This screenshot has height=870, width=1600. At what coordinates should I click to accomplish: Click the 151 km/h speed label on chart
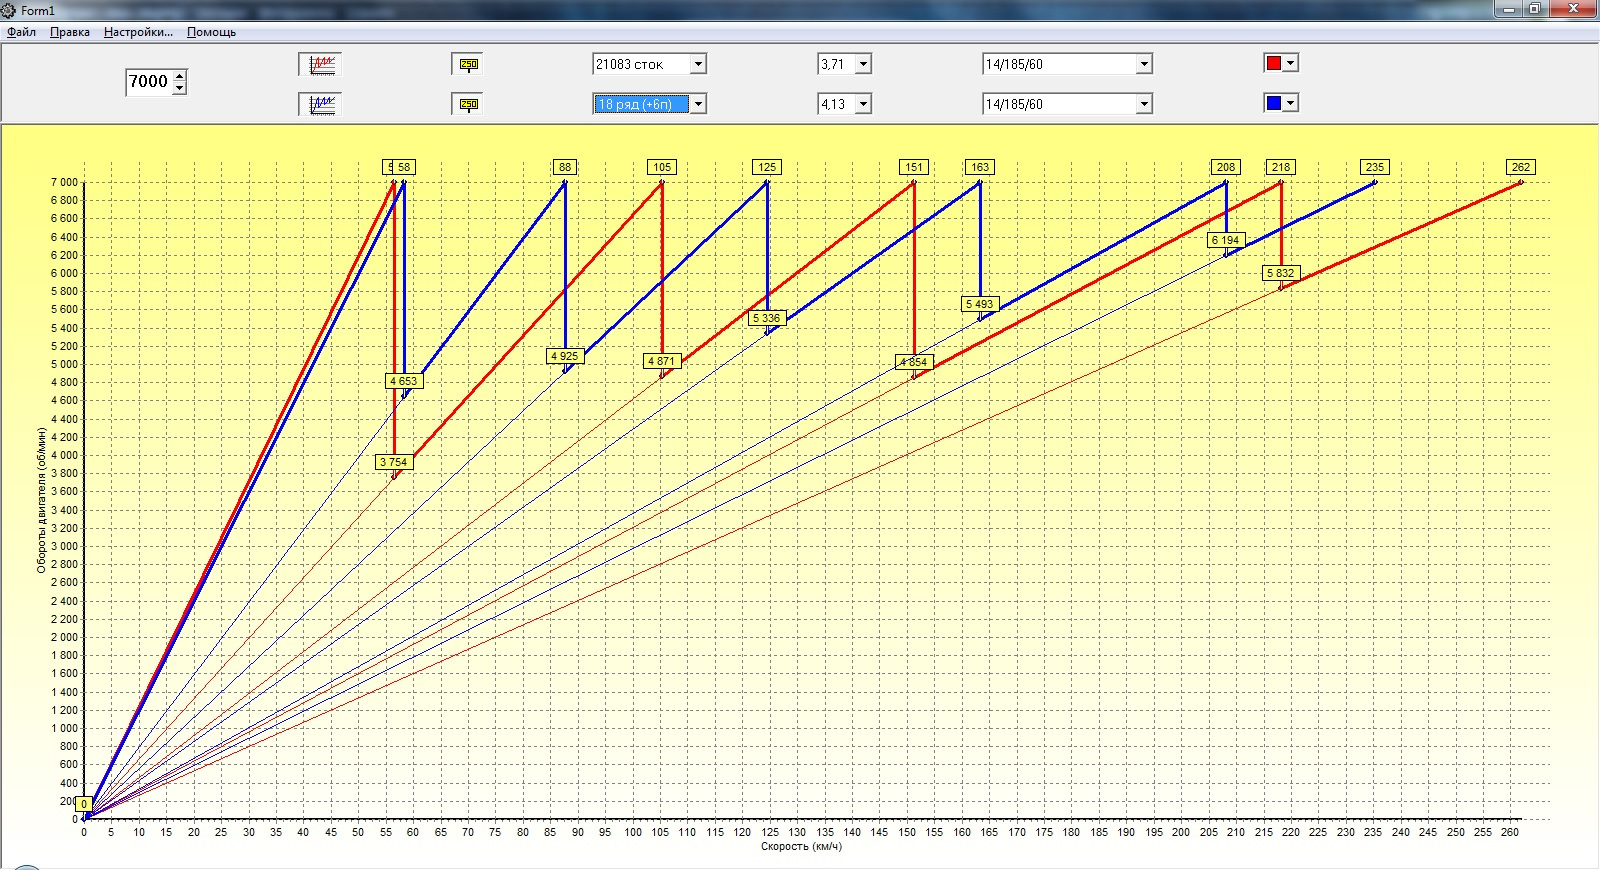913,167
